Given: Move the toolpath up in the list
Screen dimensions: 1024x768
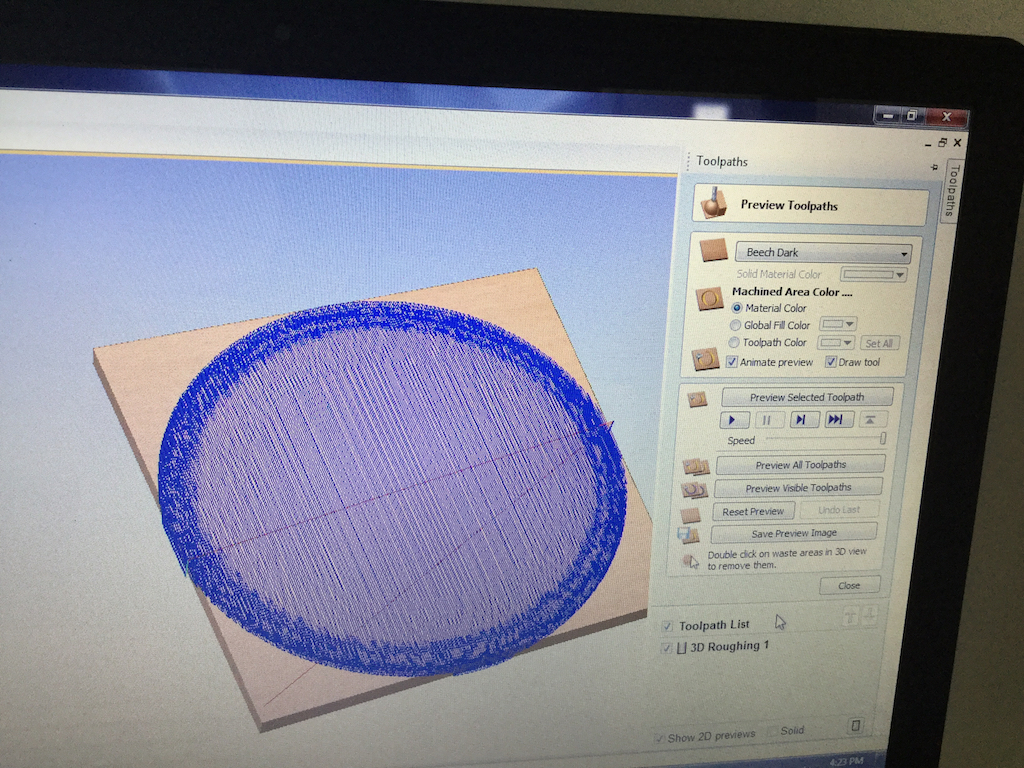Looking at the screenshot, I should (x=850, y=616).
